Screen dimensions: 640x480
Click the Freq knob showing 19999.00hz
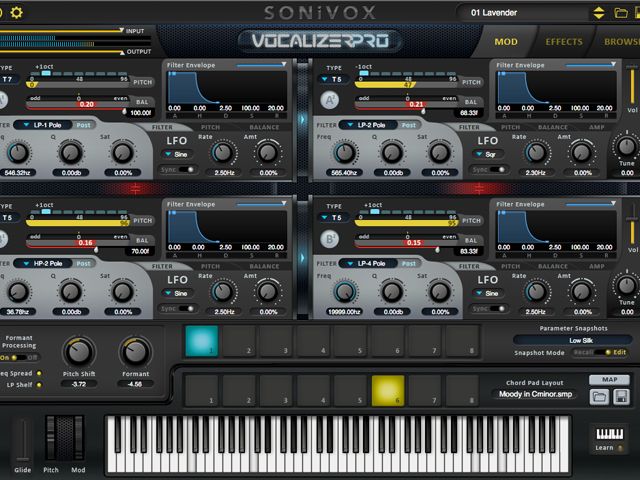coord(345,291)
